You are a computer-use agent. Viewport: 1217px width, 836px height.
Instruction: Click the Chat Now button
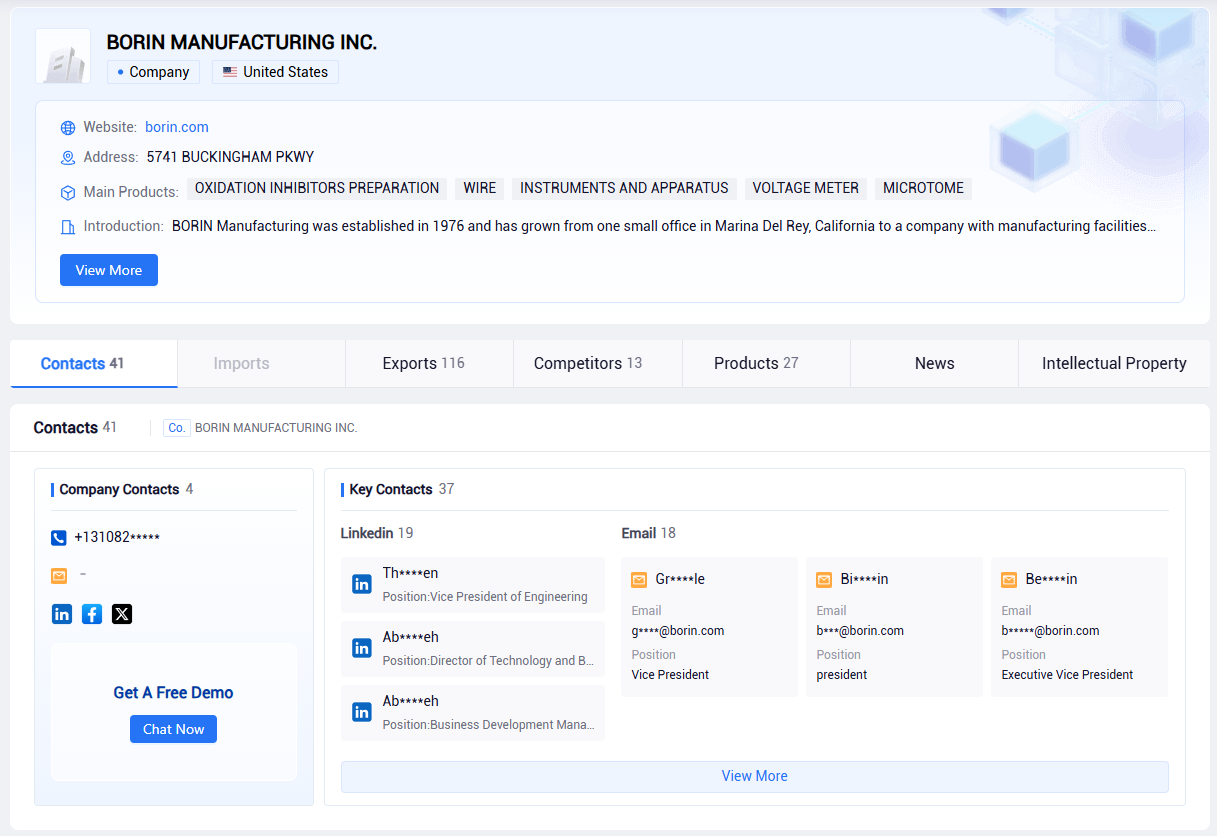pos(173,729)
